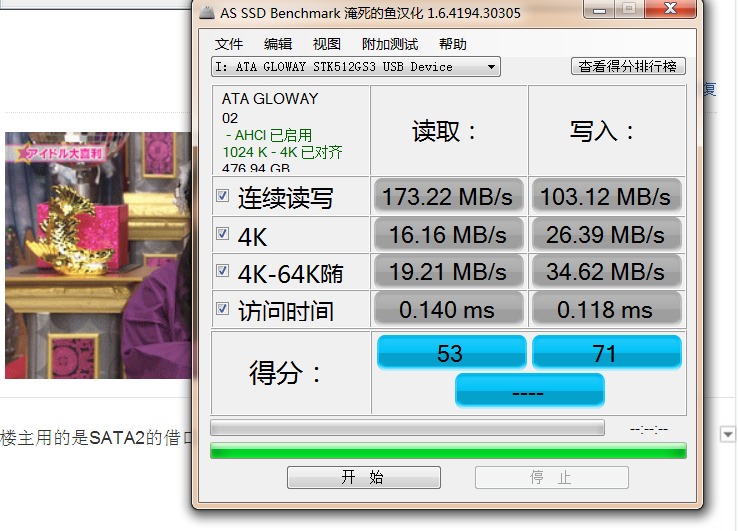Image resolution: width=738 pixels, height=531 pixels.
Task: Click the --:--:-- elapsed time text
Action: pyautogui.click(x=649, y=429)
